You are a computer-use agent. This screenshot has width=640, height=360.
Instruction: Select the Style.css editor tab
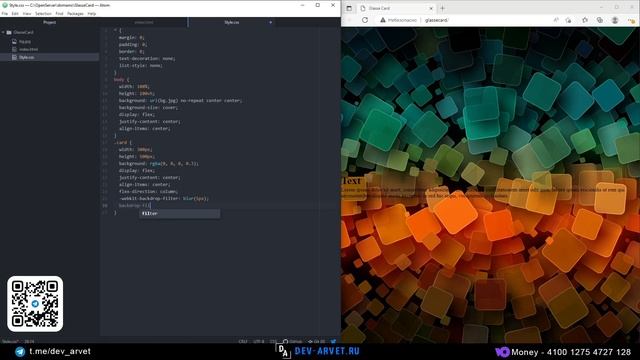(231, 22)
